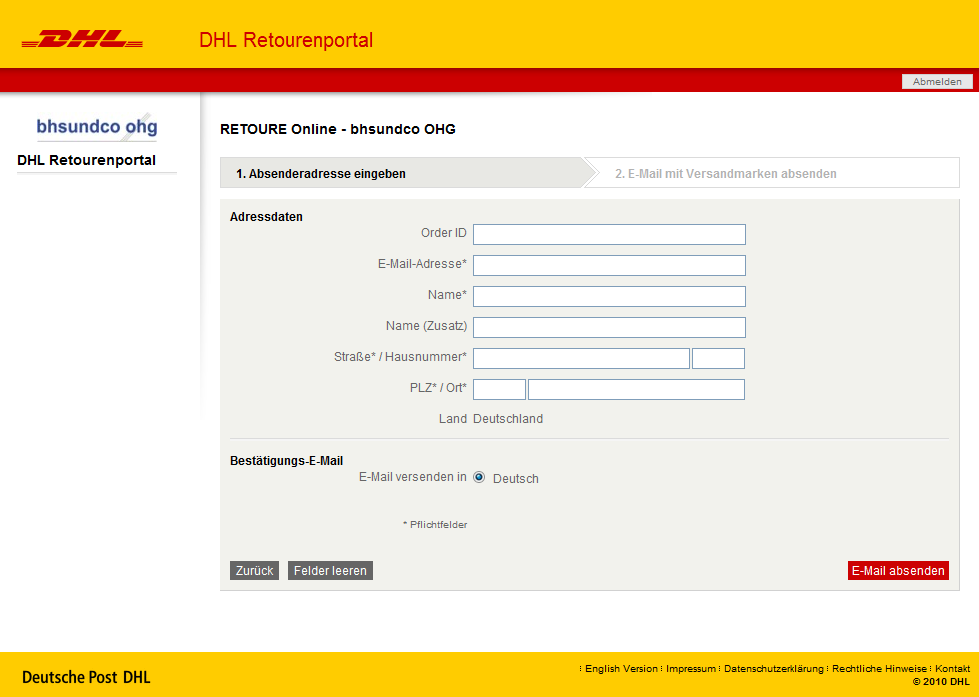
Task: Click the DHL Retourenportal sidebar heading
Action: click(x=86, y=160)
